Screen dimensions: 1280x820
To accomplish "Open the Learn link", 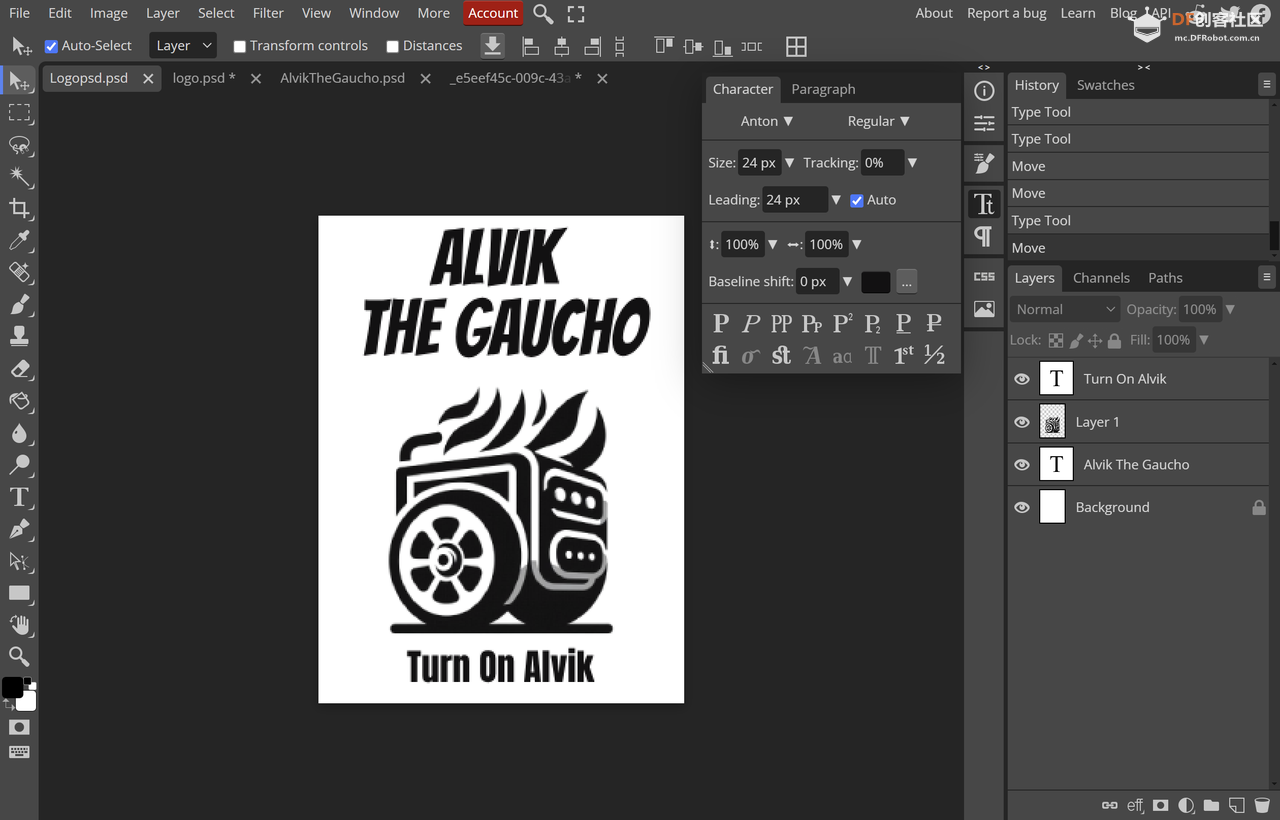I will tap(1078, 13).
